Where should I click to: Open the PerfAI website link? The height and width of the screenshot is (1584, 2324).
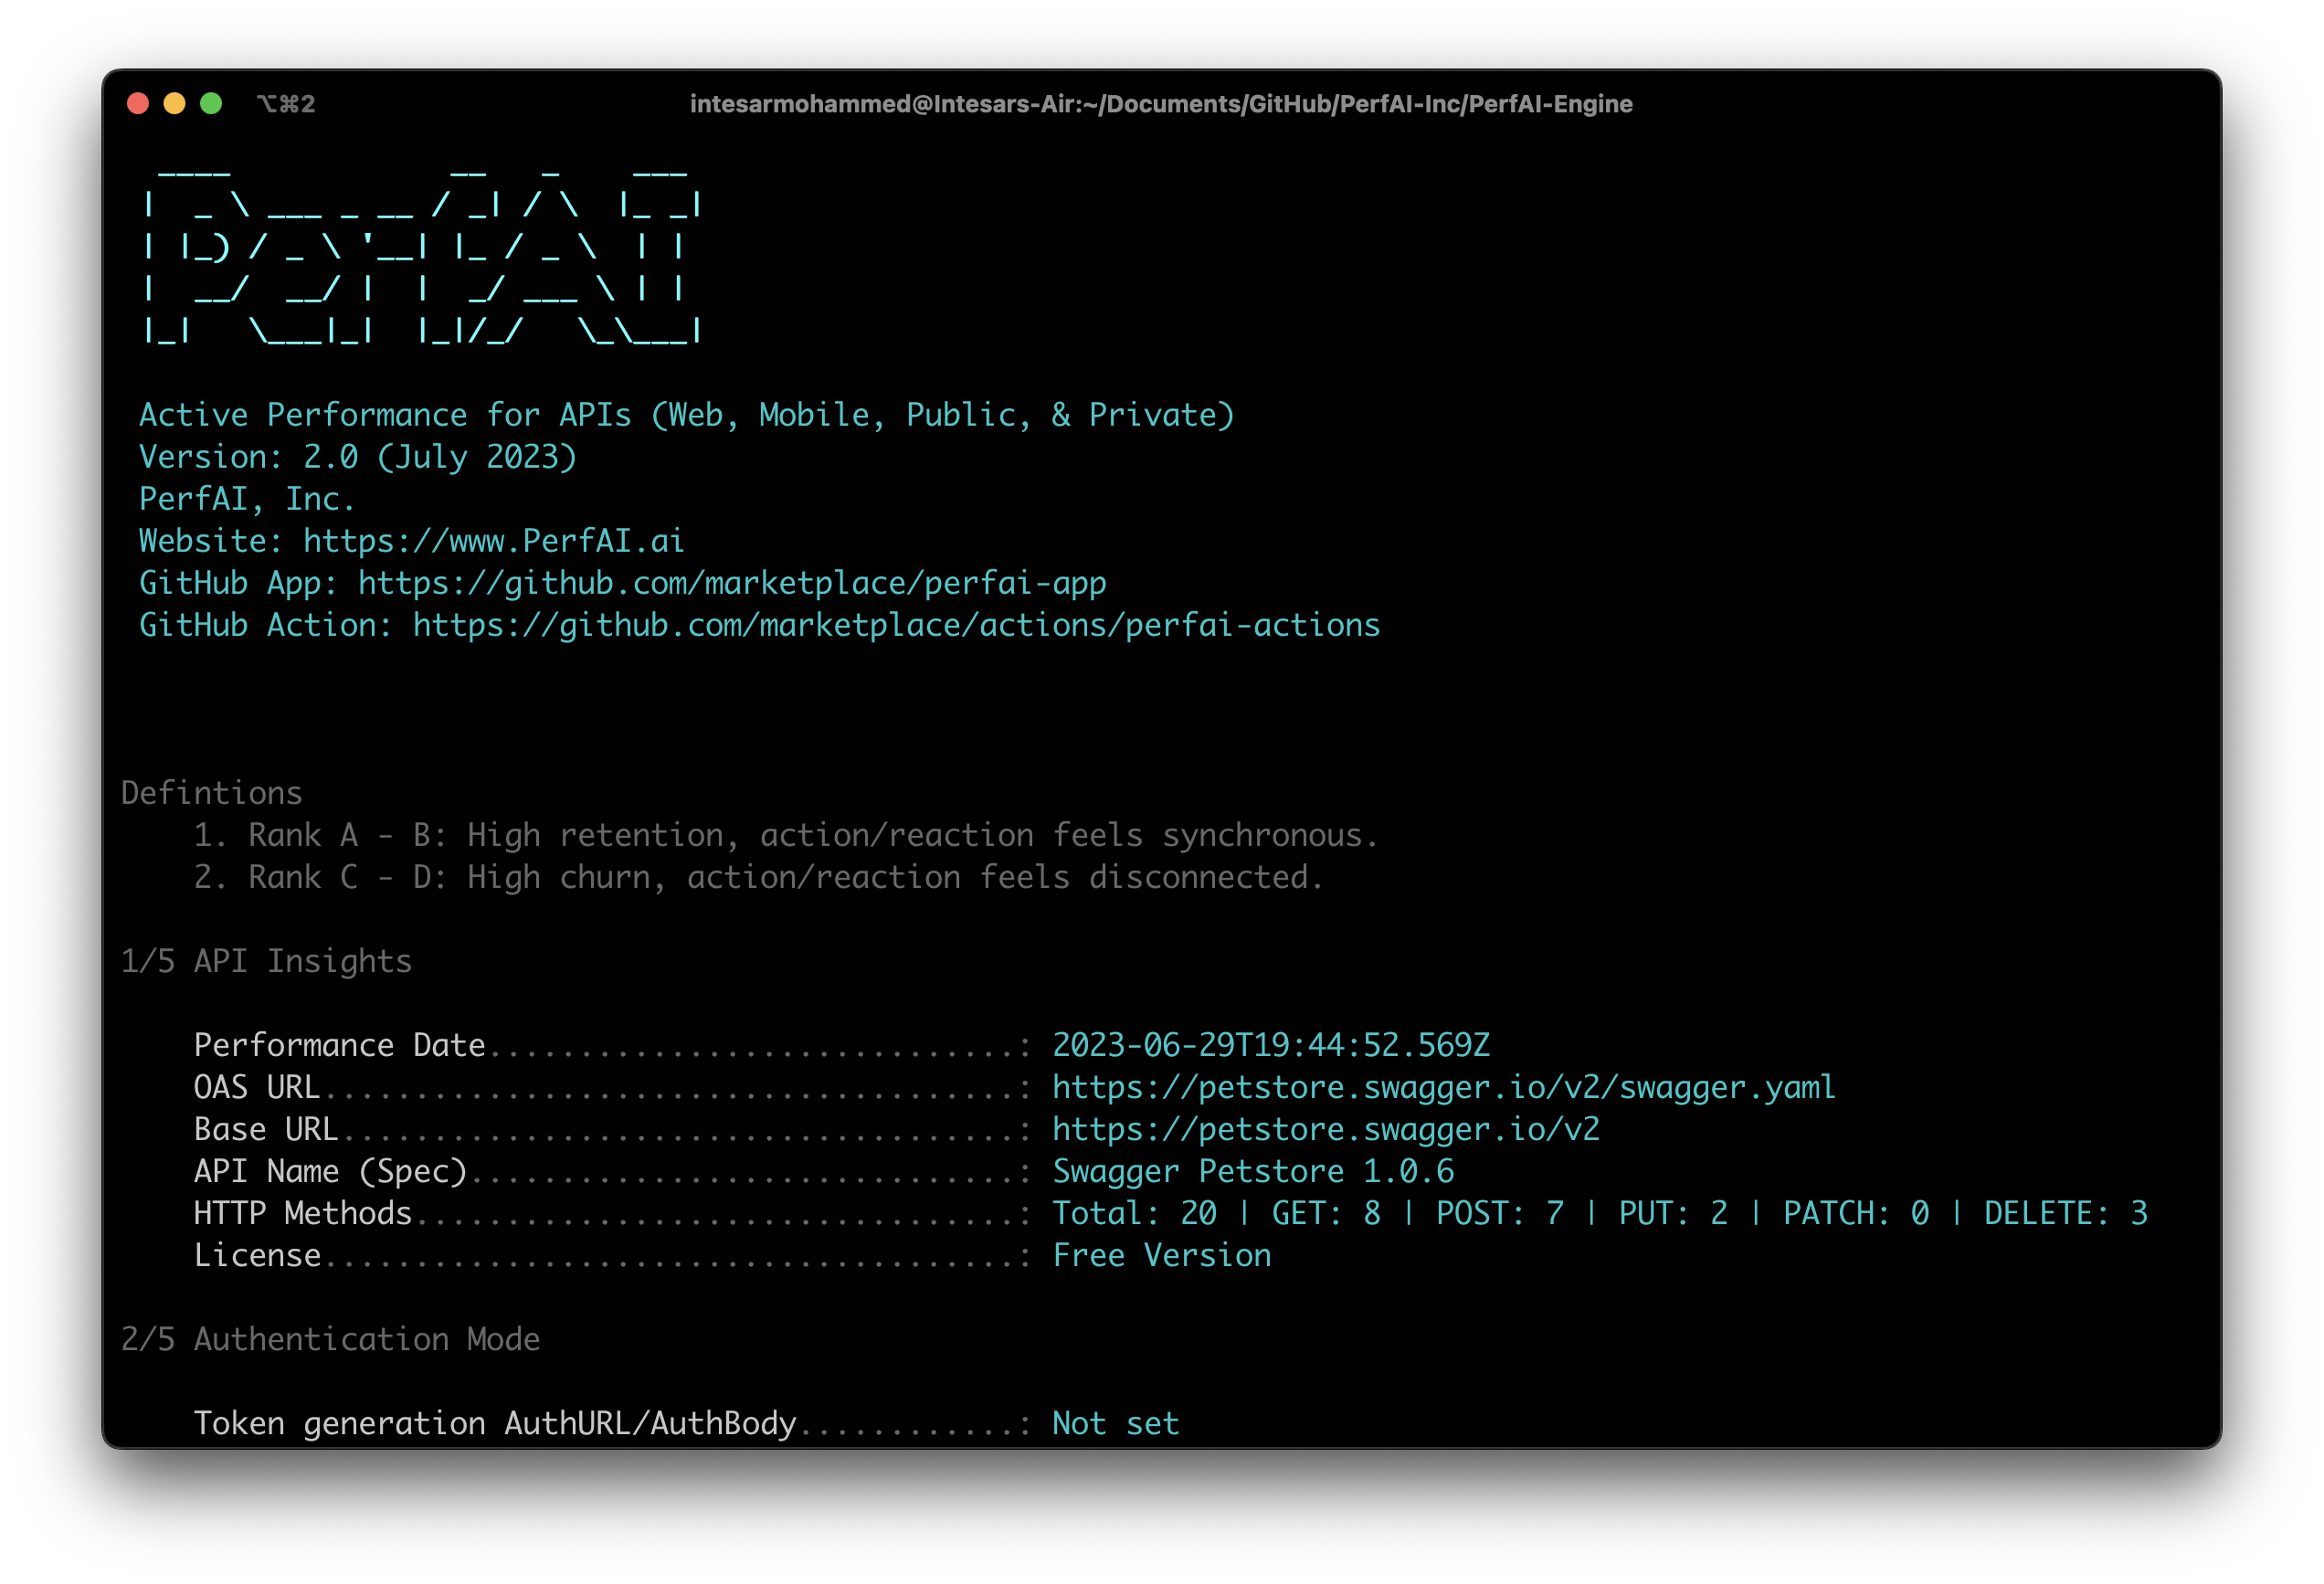tap(493, 540)
